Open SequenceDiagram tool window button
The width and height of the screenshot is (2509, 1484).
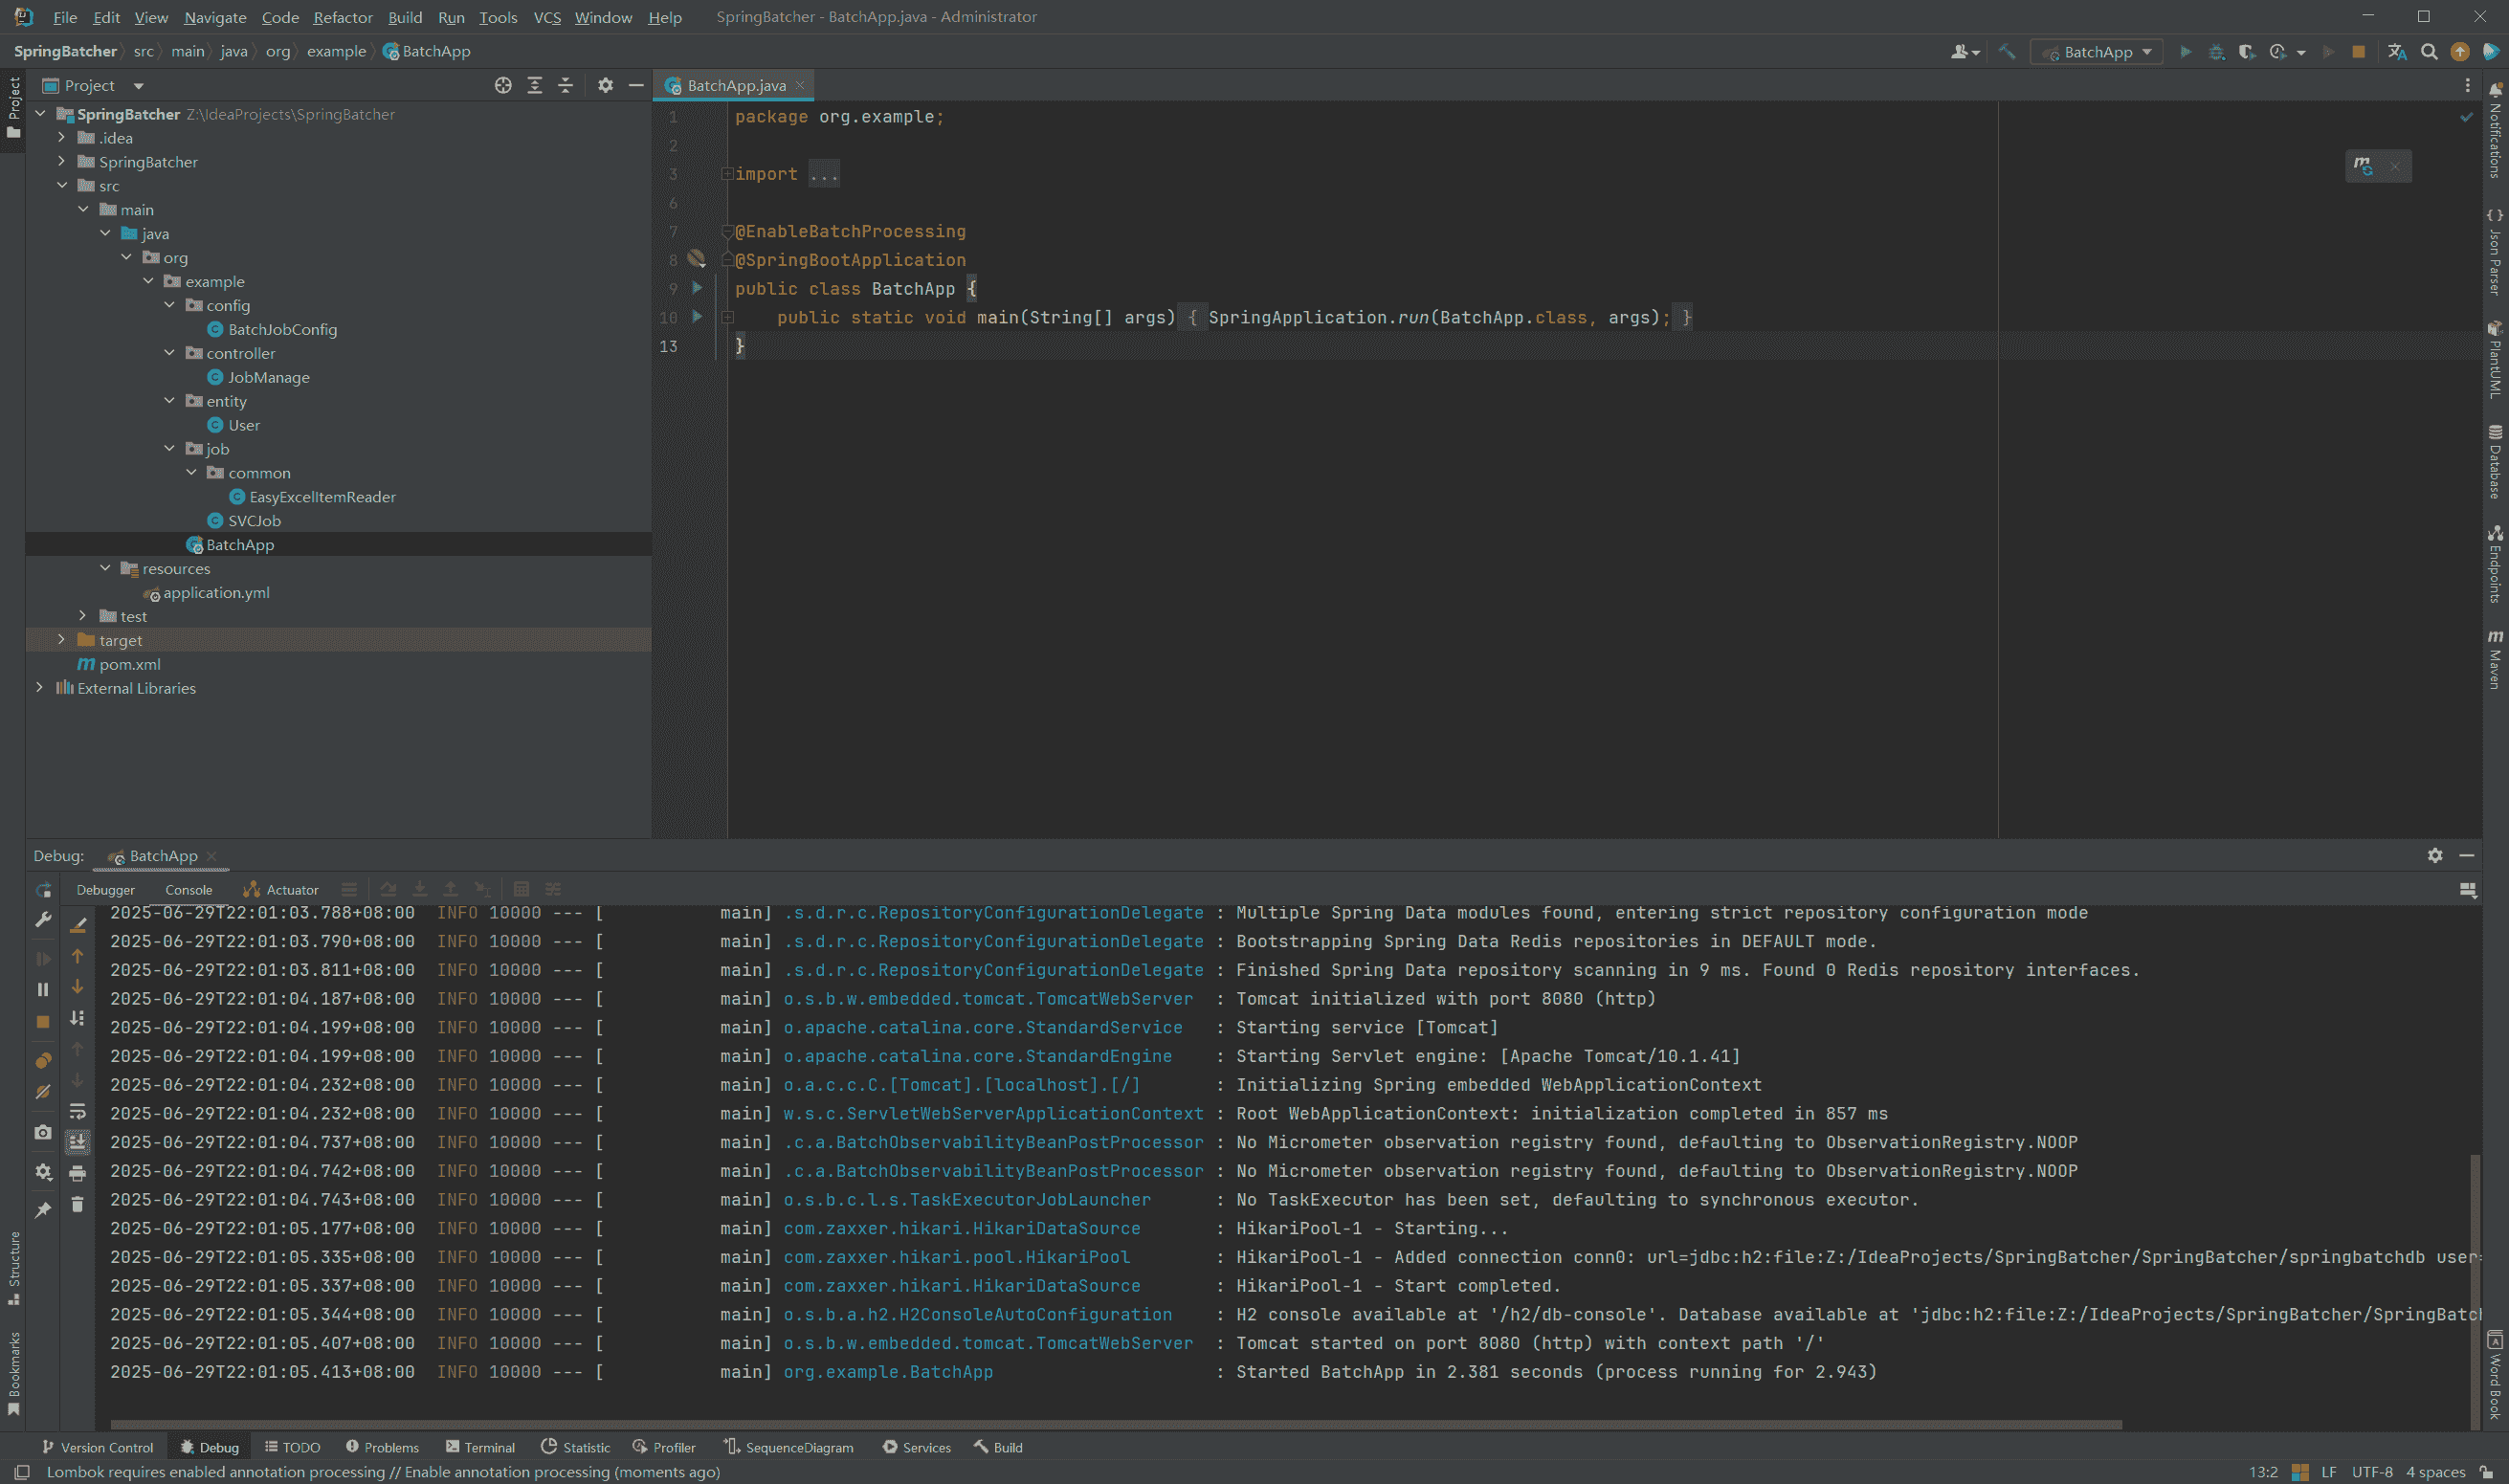point(788,1447)
